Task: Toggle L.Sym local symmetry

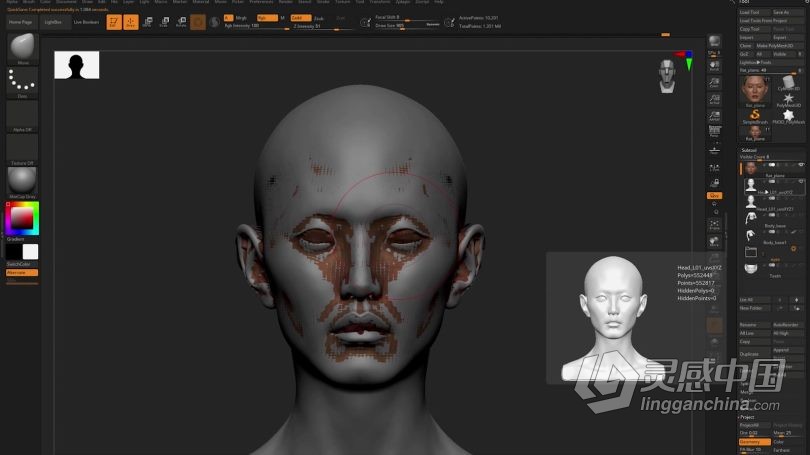Action: click(714, 166)
